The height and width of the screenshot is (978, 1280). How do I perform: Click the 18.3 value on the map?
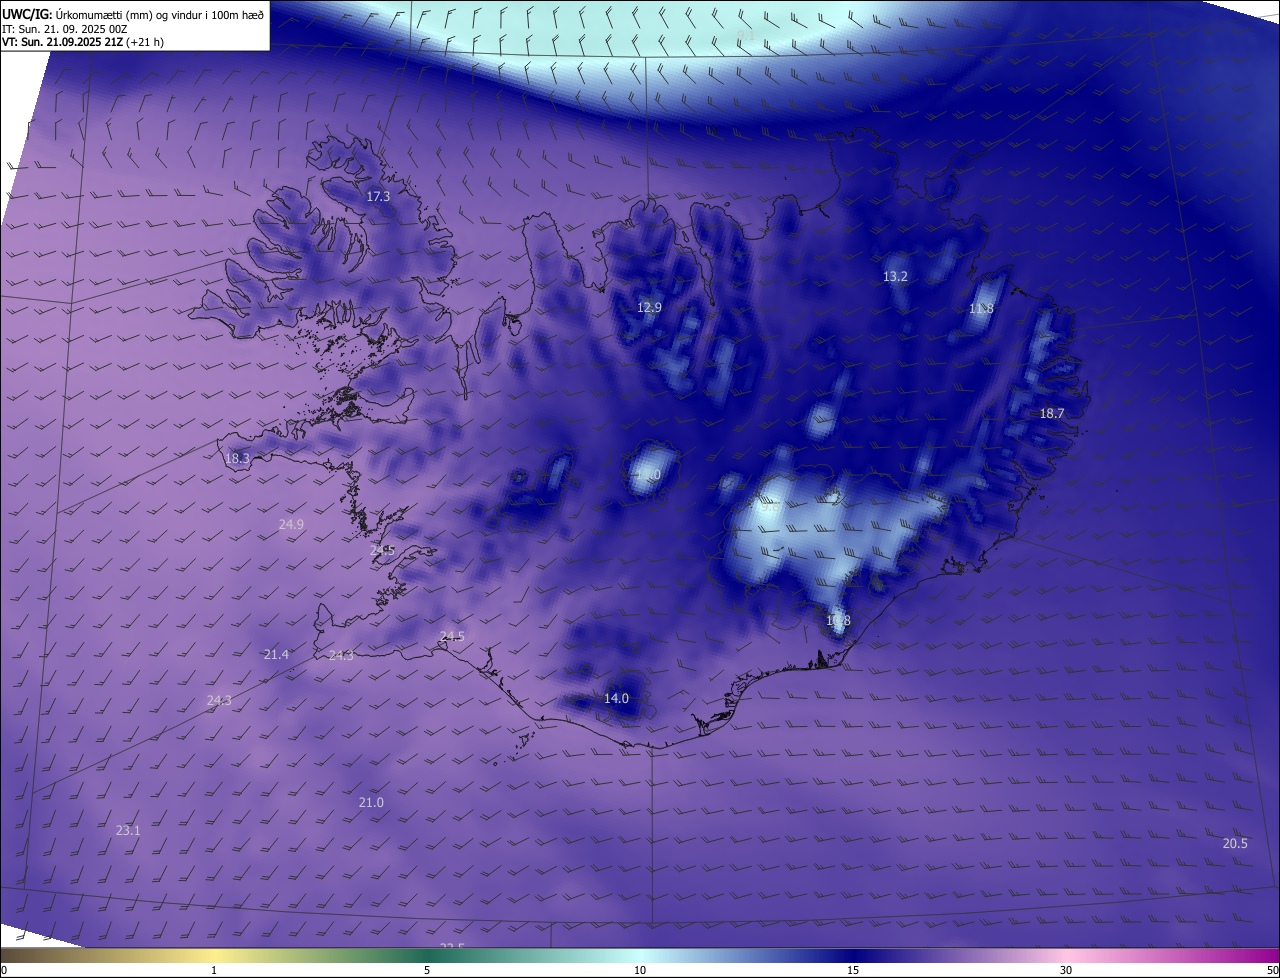pos(237,459)
